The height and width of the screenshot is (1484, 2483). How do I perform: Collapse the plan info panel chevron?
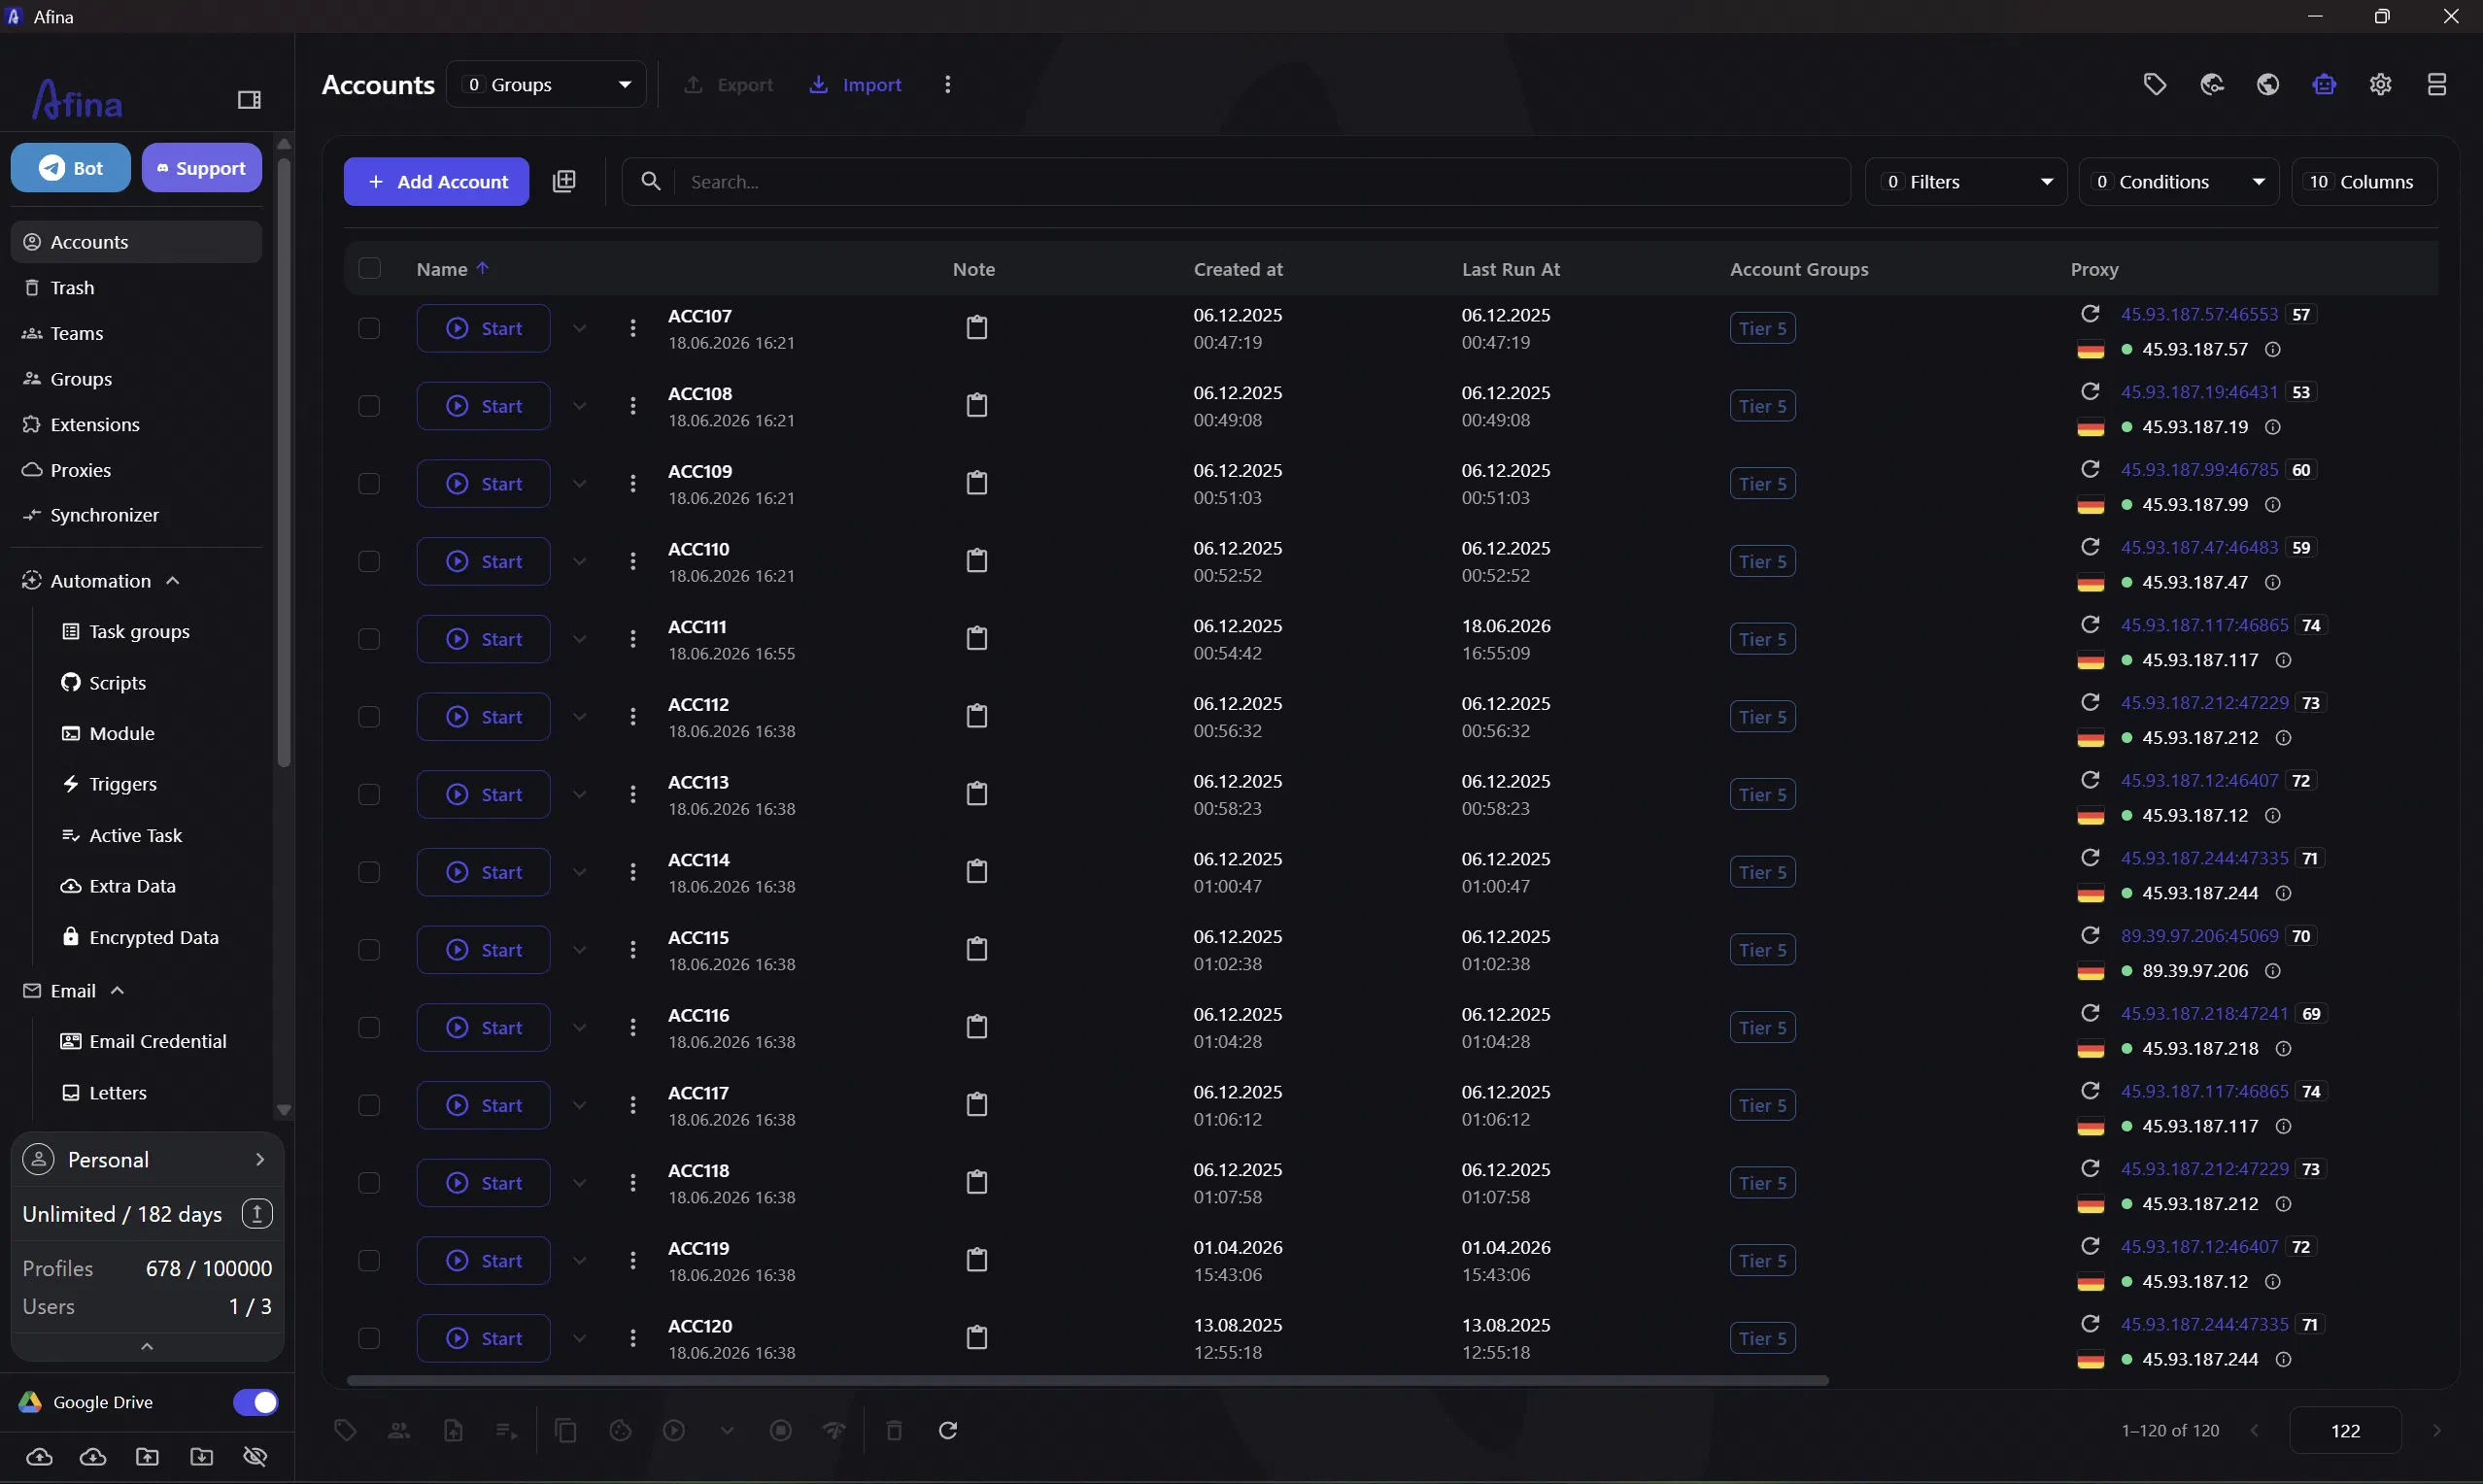[x=147, y=1347]
